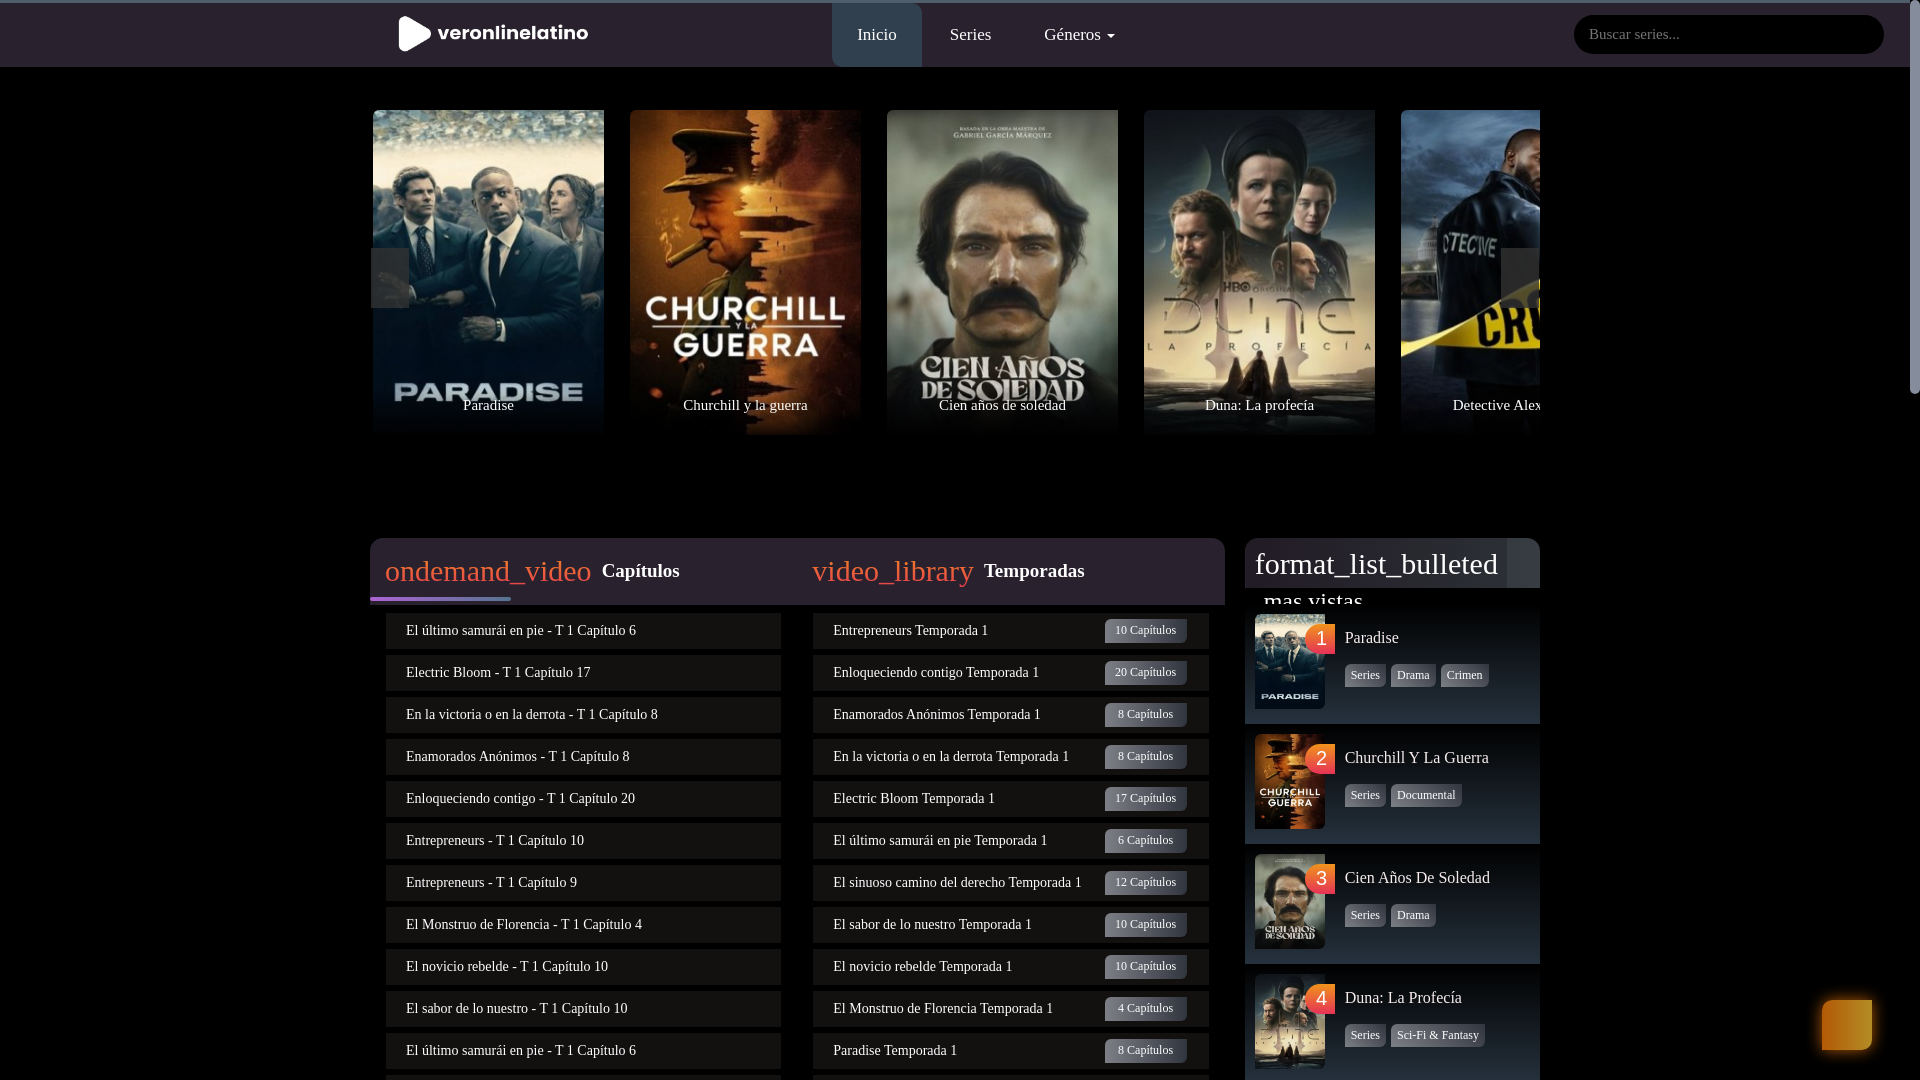This screenshot has width=1920, height=1080.
Task: Open the Churchill y la guerra poster
Action: point(745,272)
